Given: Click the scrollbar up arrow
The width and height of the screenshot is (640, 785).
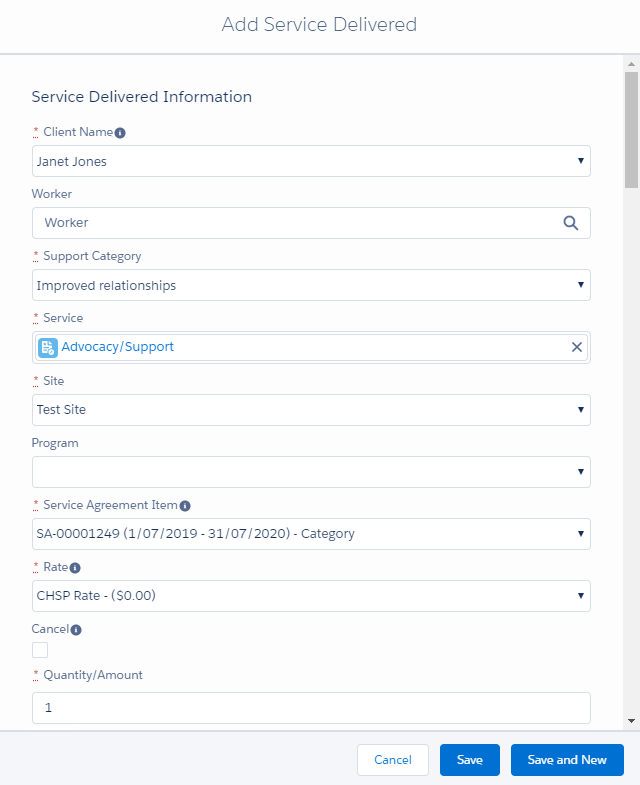Looking at the screenshot, I should click(x=631, y=65).
